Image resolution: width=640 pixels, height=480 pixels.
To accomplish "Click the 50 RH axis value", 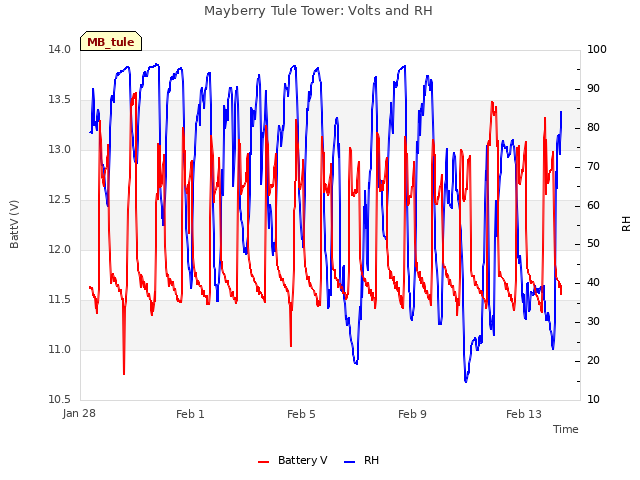I will [x=593, y=244].
